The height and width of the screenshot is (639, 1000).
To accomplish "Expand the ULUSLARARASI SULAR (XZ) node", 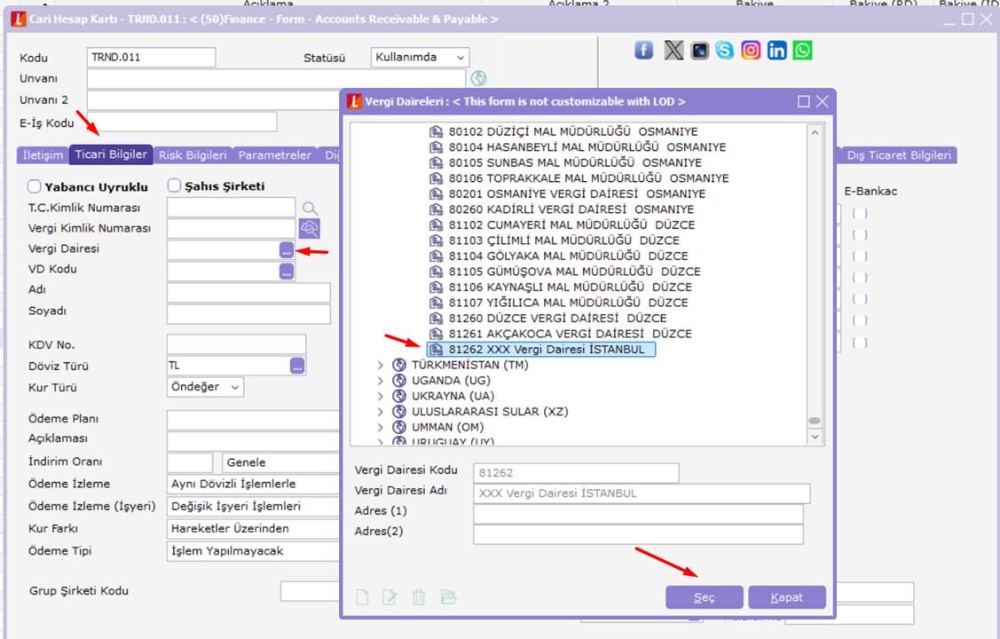I will 380,412.
